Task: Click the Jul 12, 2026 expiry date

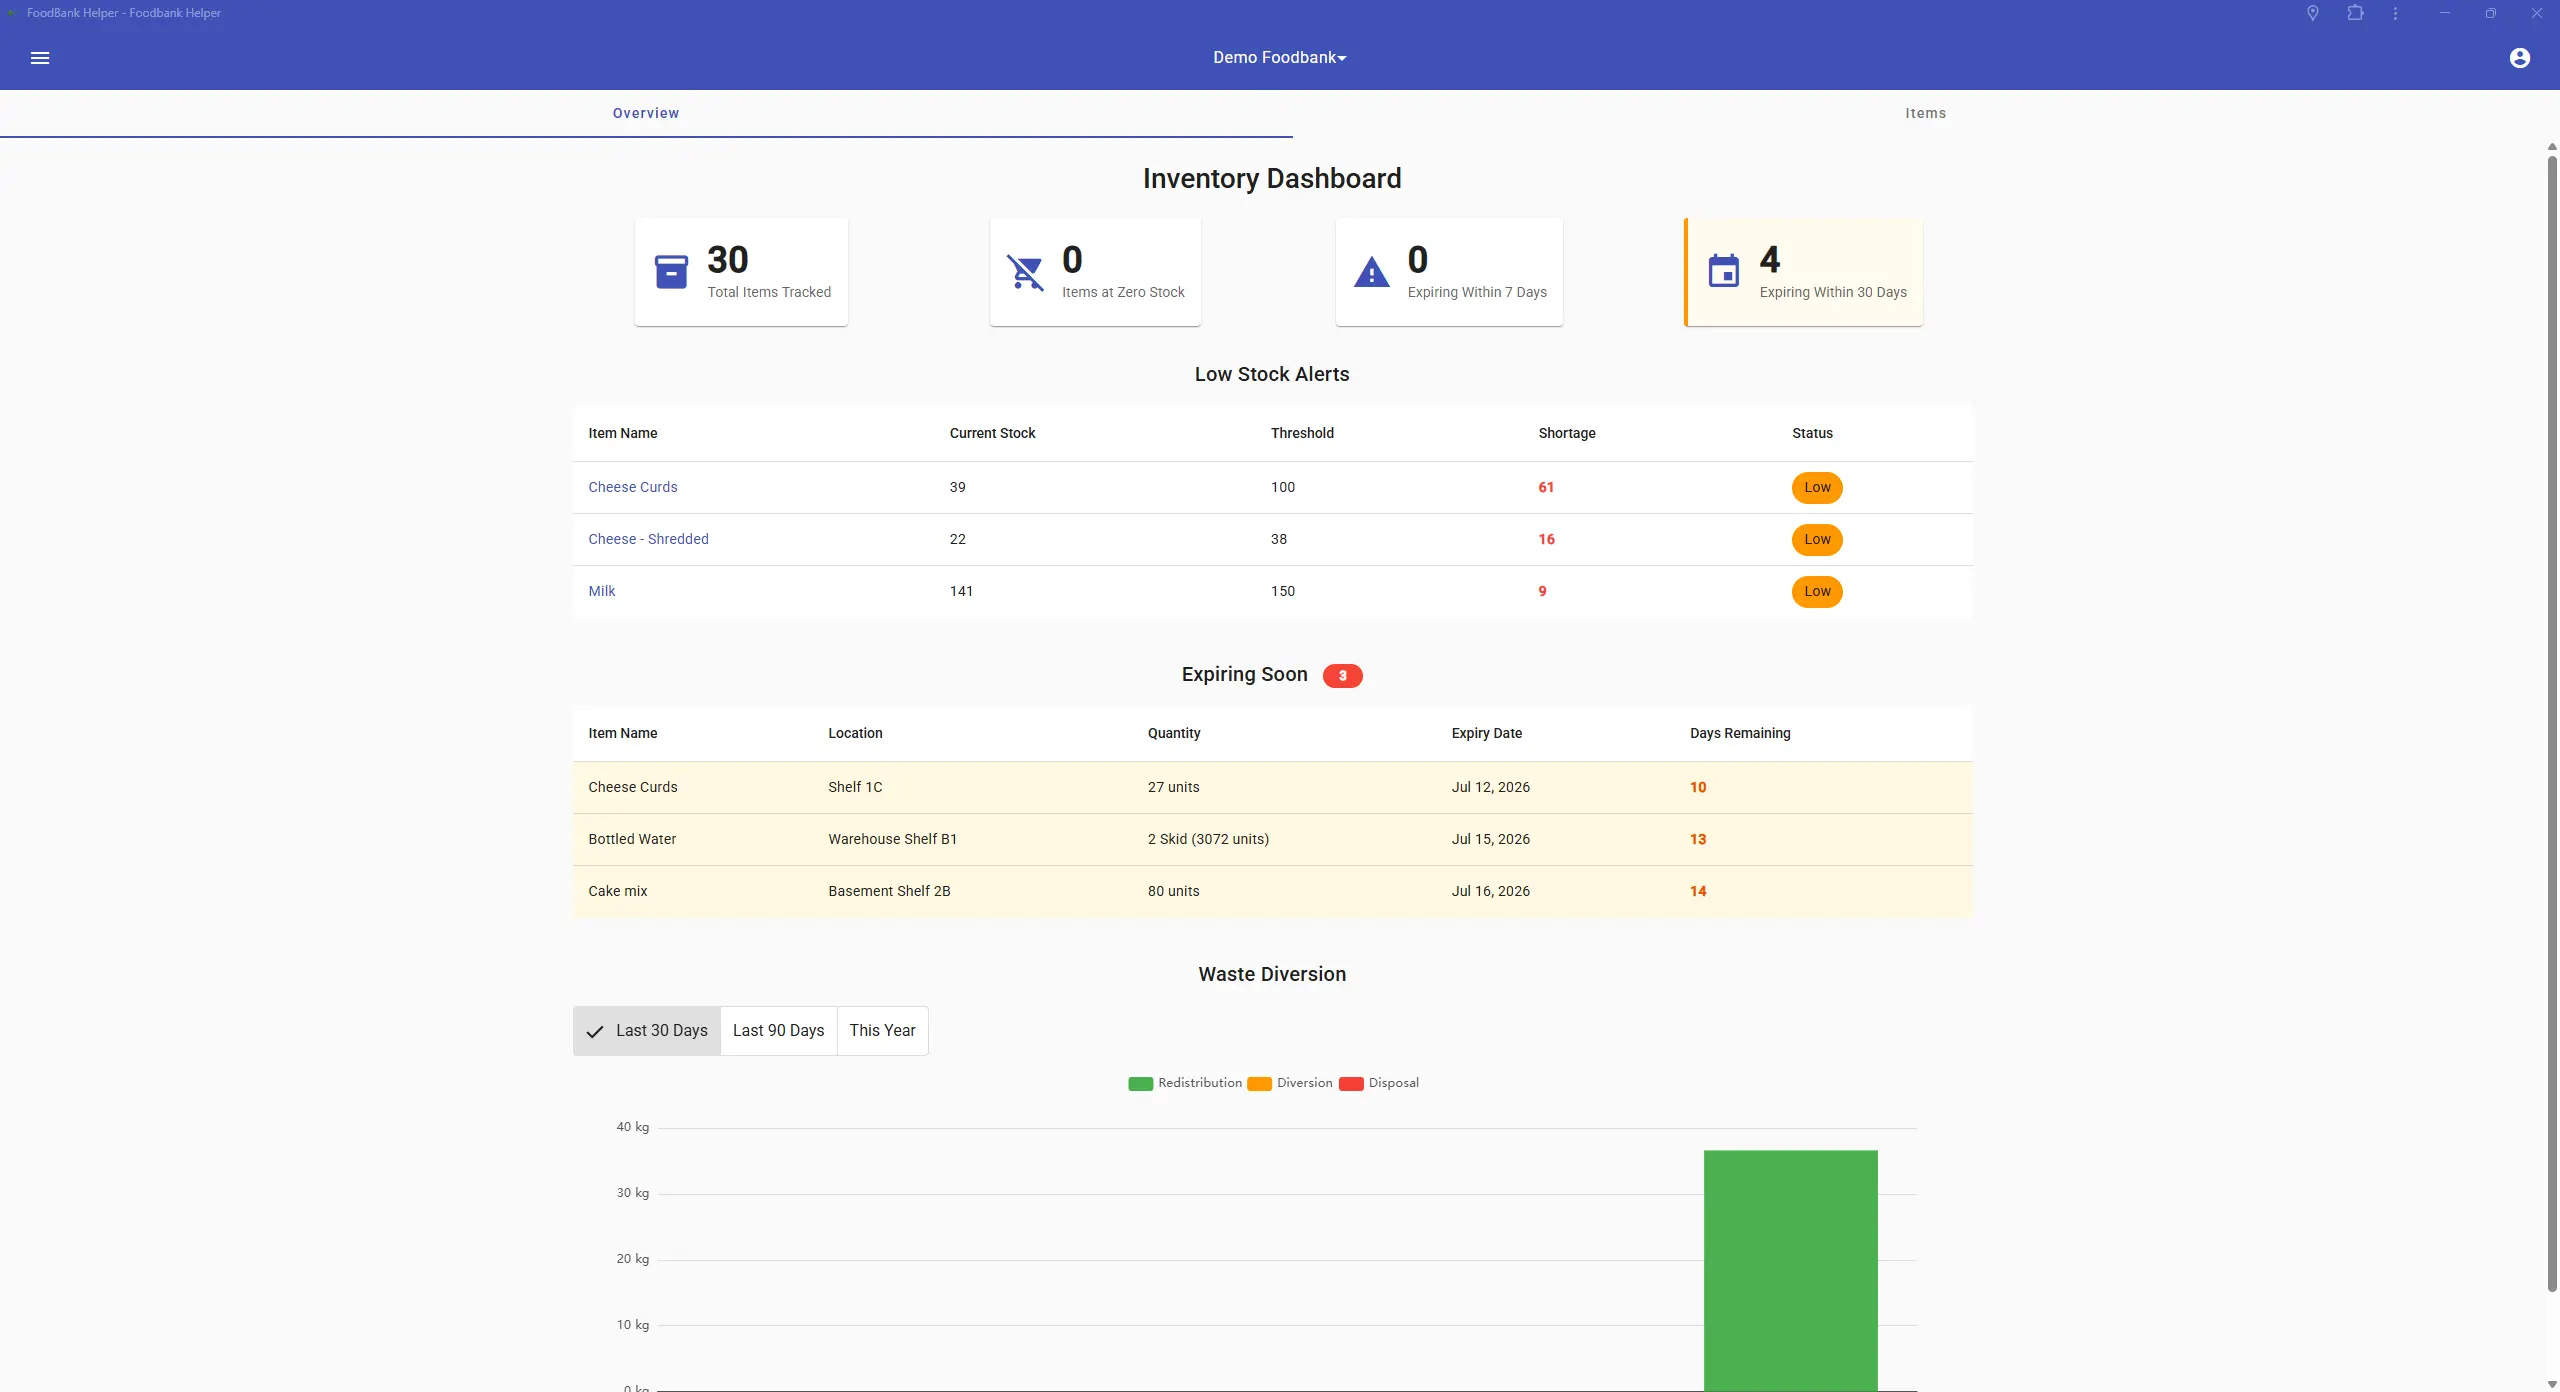Action: 1490,787
